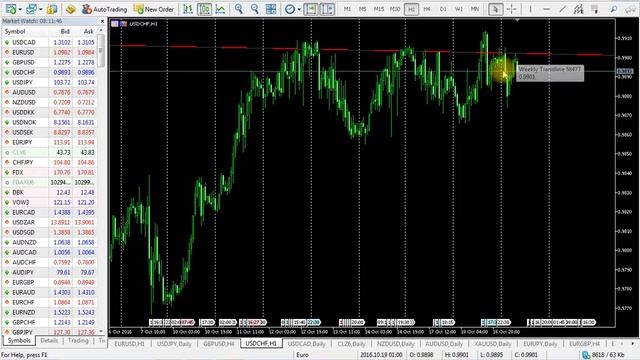The height and width of the screenshot is (360, 640).
Task: Open the chat bubbles icon
Action: 631,9
